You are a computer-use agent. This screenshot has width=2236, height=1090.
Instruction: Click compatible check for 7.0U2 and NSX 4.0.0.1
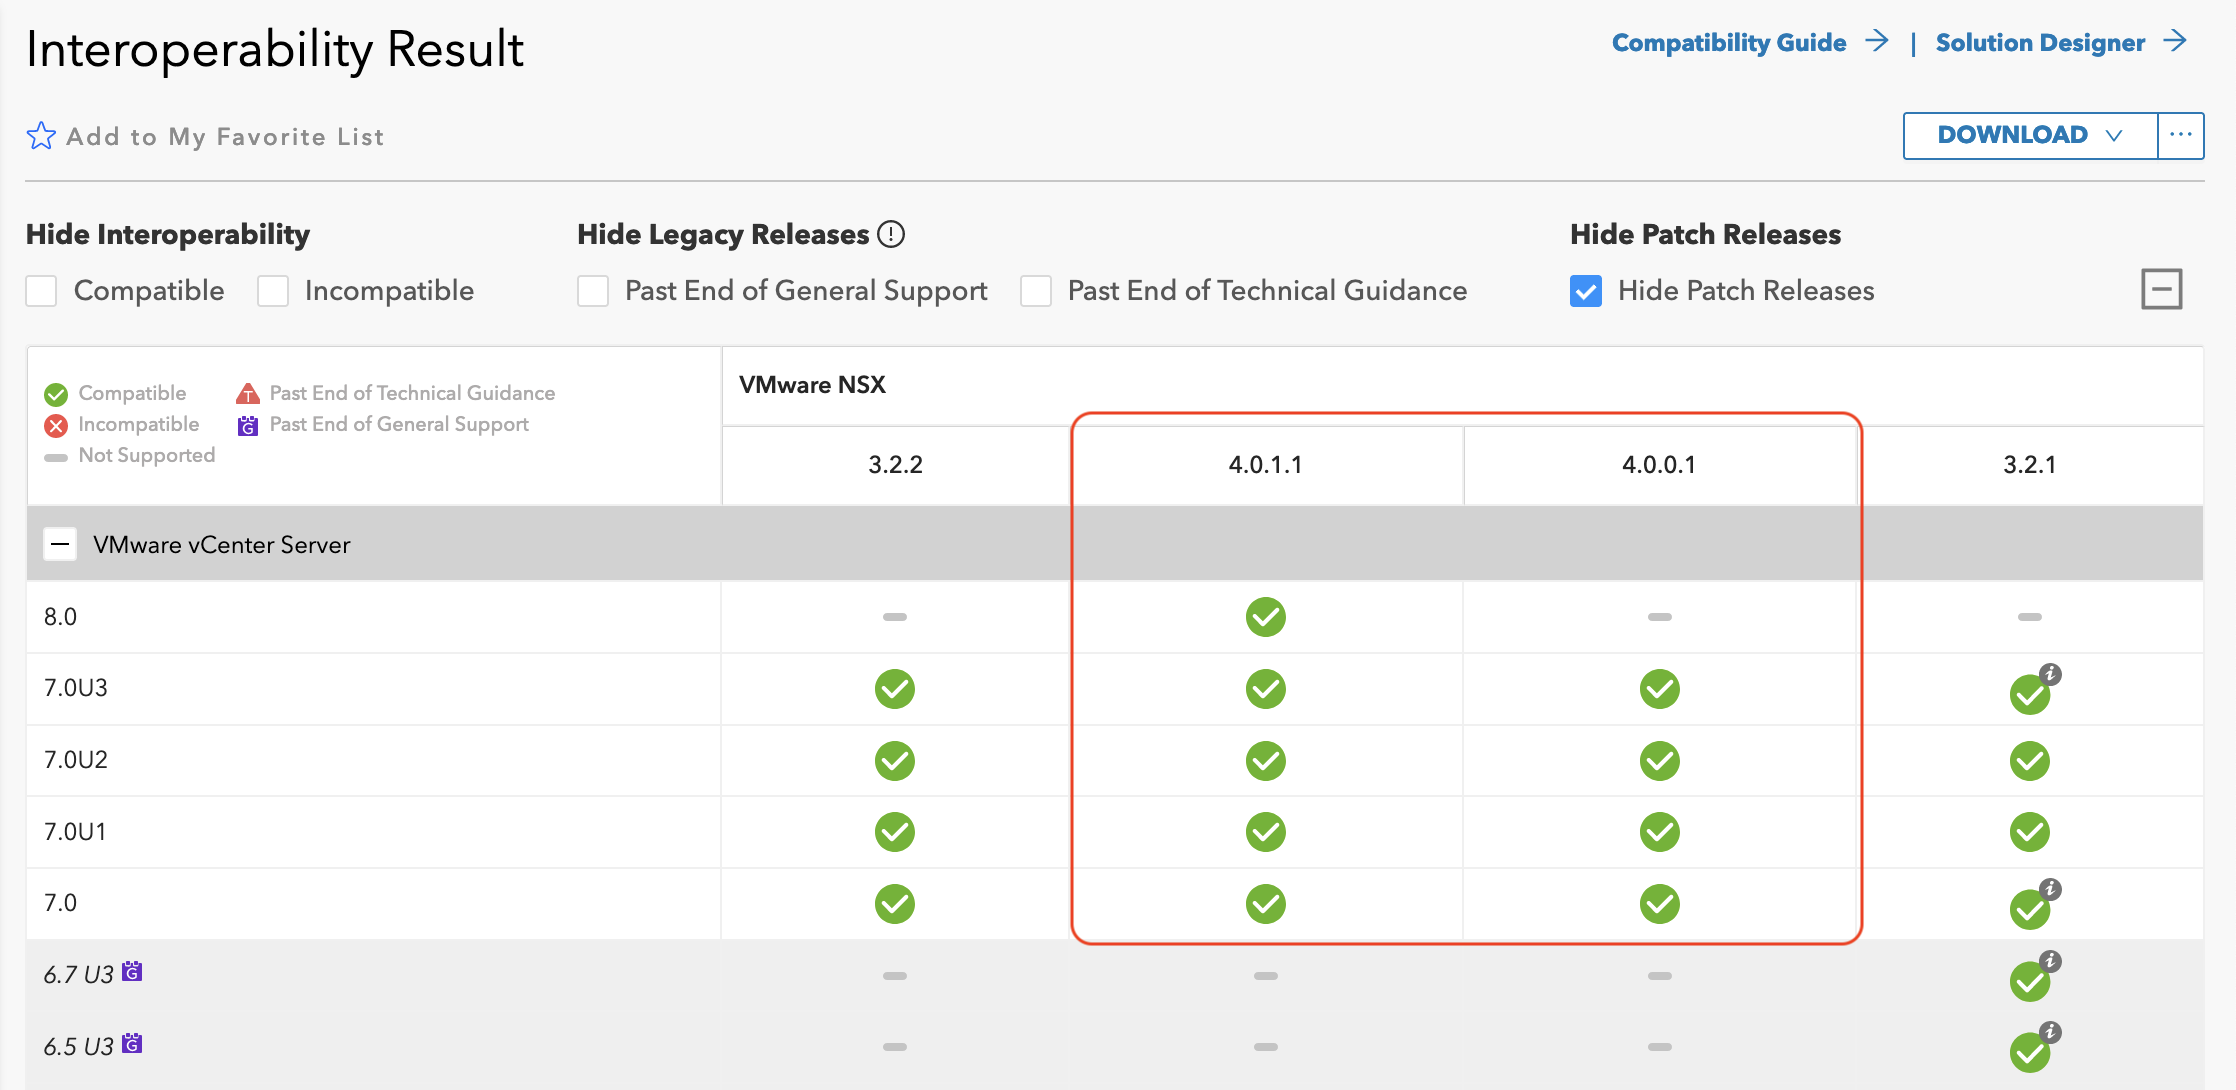click(1660, 761)
